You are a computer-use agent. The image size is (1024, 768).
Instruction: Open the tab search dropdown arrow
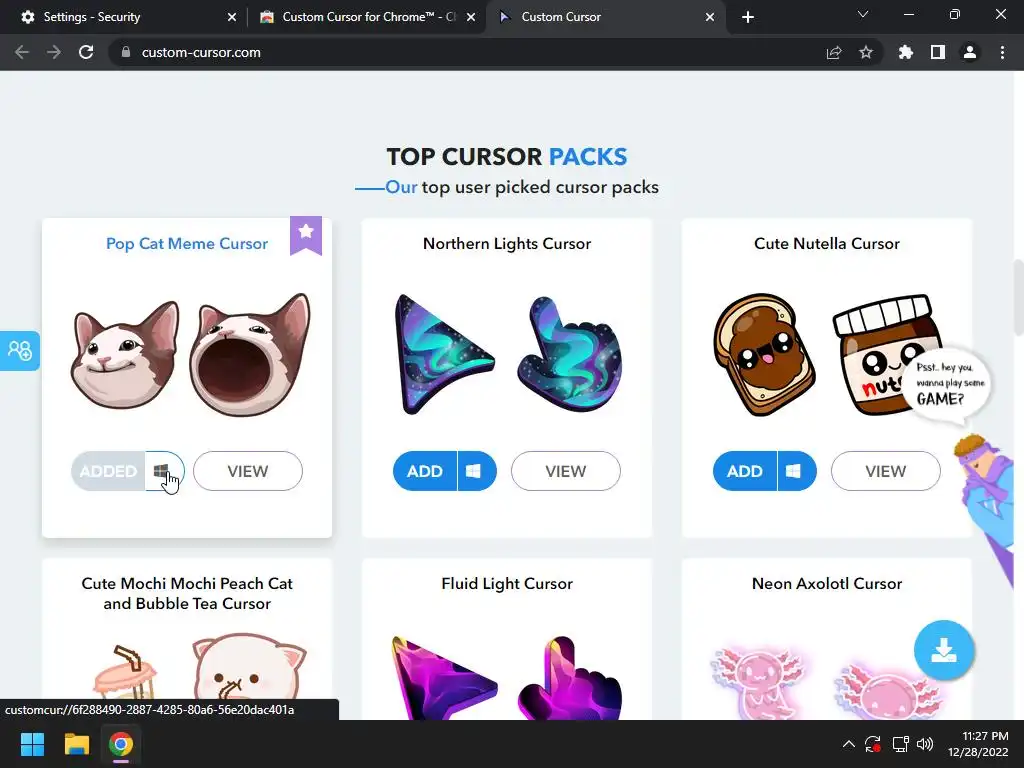863,14
